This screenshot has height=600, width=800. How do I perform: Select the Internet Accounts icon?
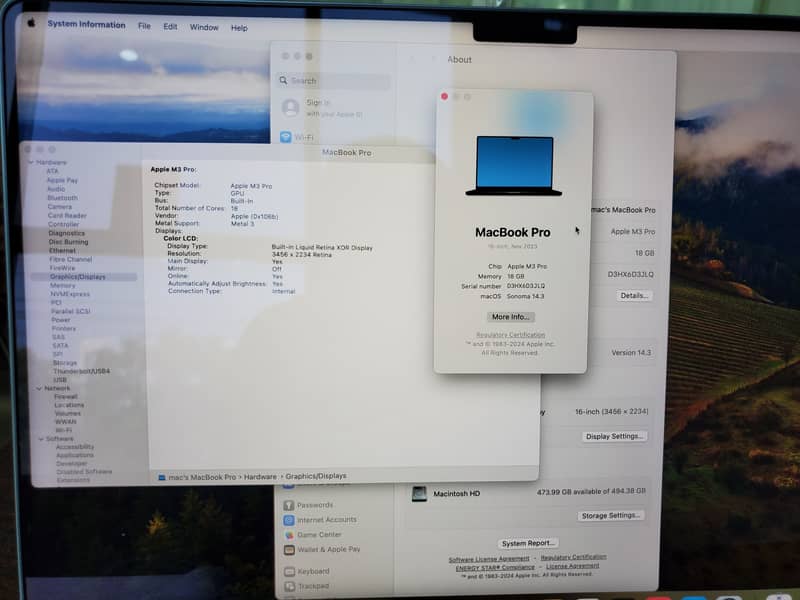[288, 520]
